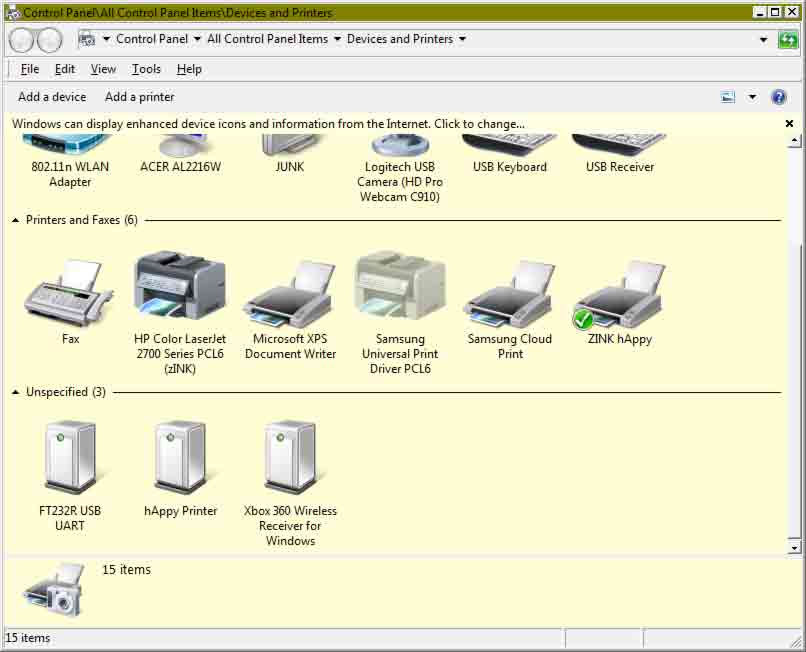Open the Tools menu
Screen dimensions: 806x652
[x=146, y=69]
